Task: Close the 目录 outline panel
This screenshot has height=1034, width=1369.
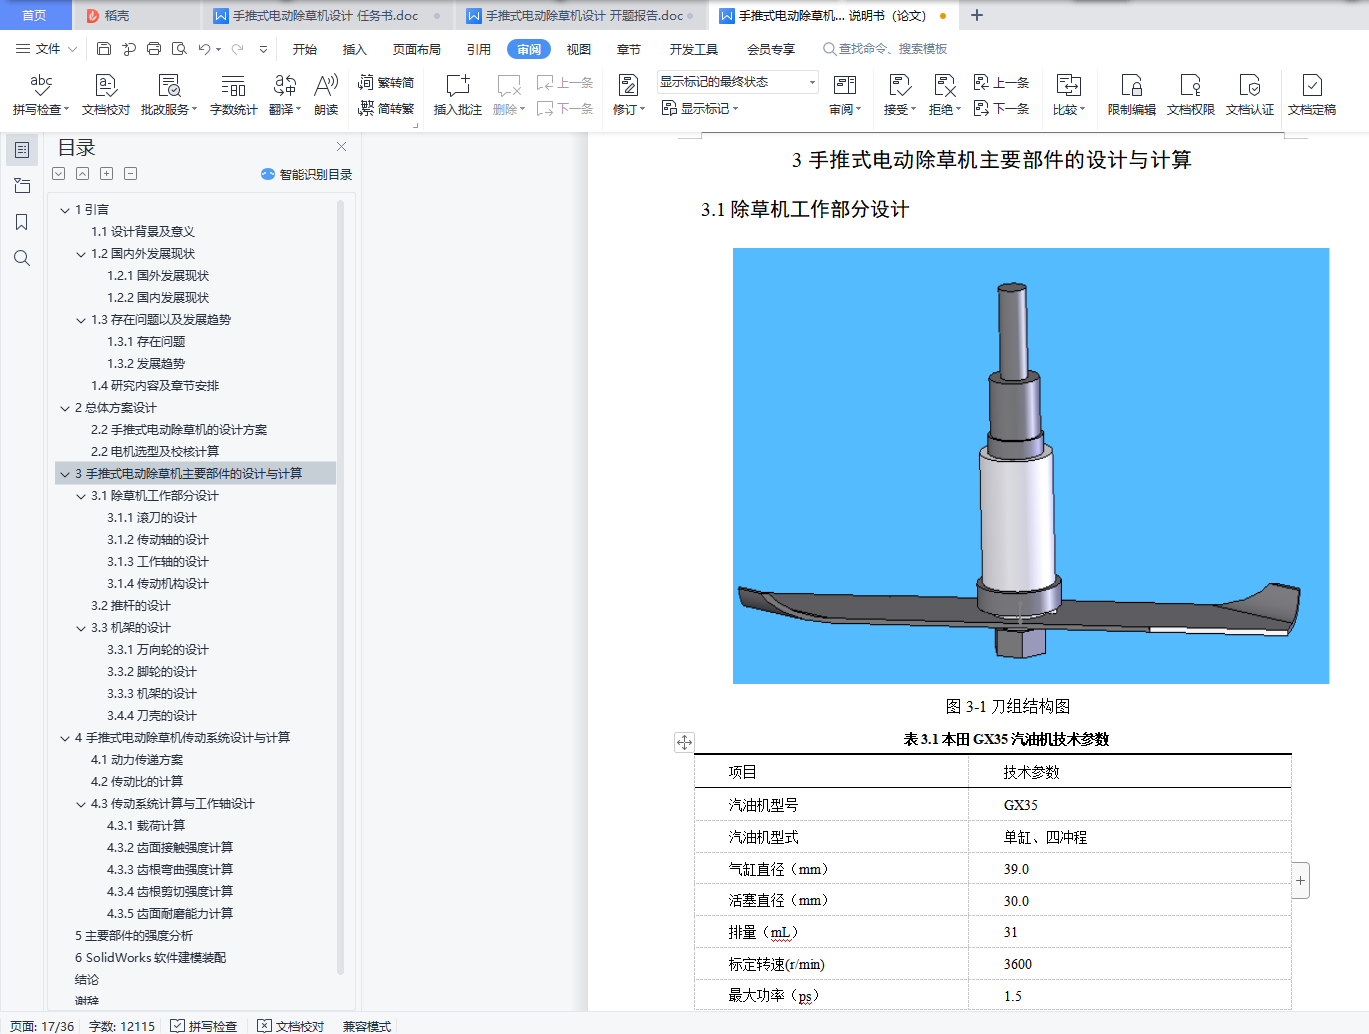Action: (341, 146)
